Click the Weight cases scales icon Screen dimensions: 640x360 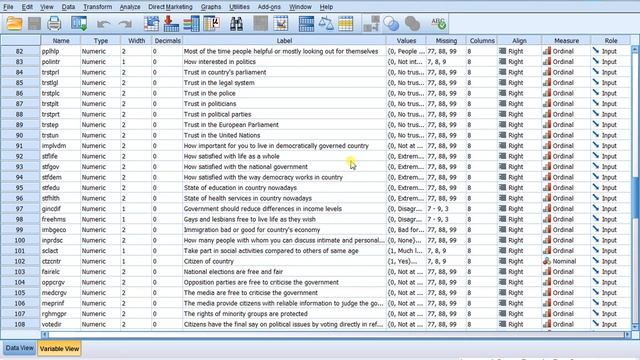point(326,23)
